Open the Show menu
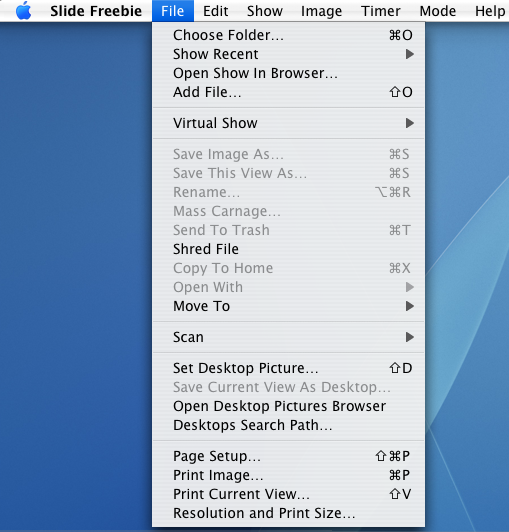Image resolution: width=509 pixels, height=532 pixels. point(265,11)
